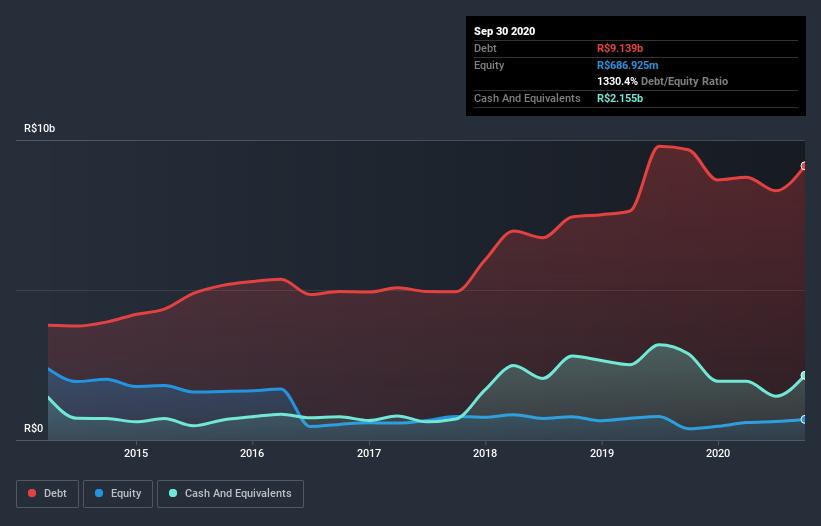Click the 2019 axis label
This screenshot has width=821, height=526.
pyautogui.click(x=602, y=453)
